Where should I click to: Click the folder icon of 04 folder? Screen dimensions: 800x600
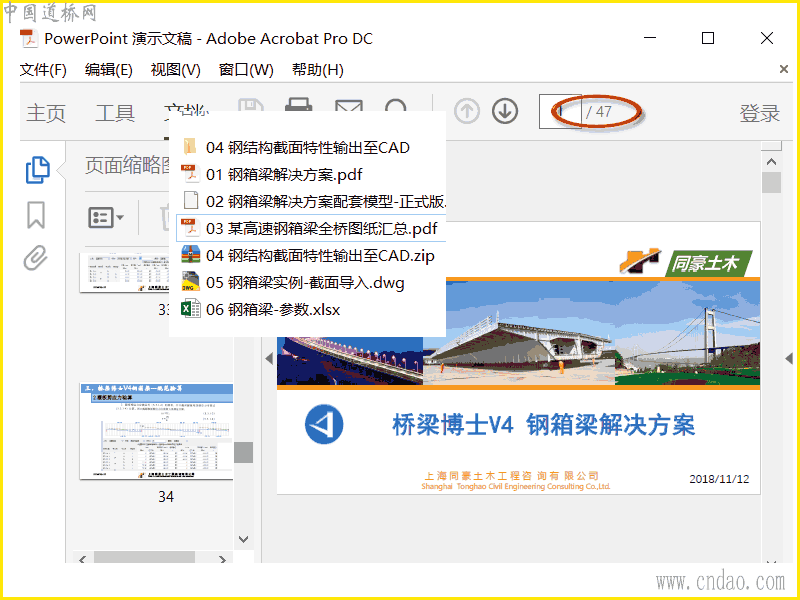[x=189, y=146]
